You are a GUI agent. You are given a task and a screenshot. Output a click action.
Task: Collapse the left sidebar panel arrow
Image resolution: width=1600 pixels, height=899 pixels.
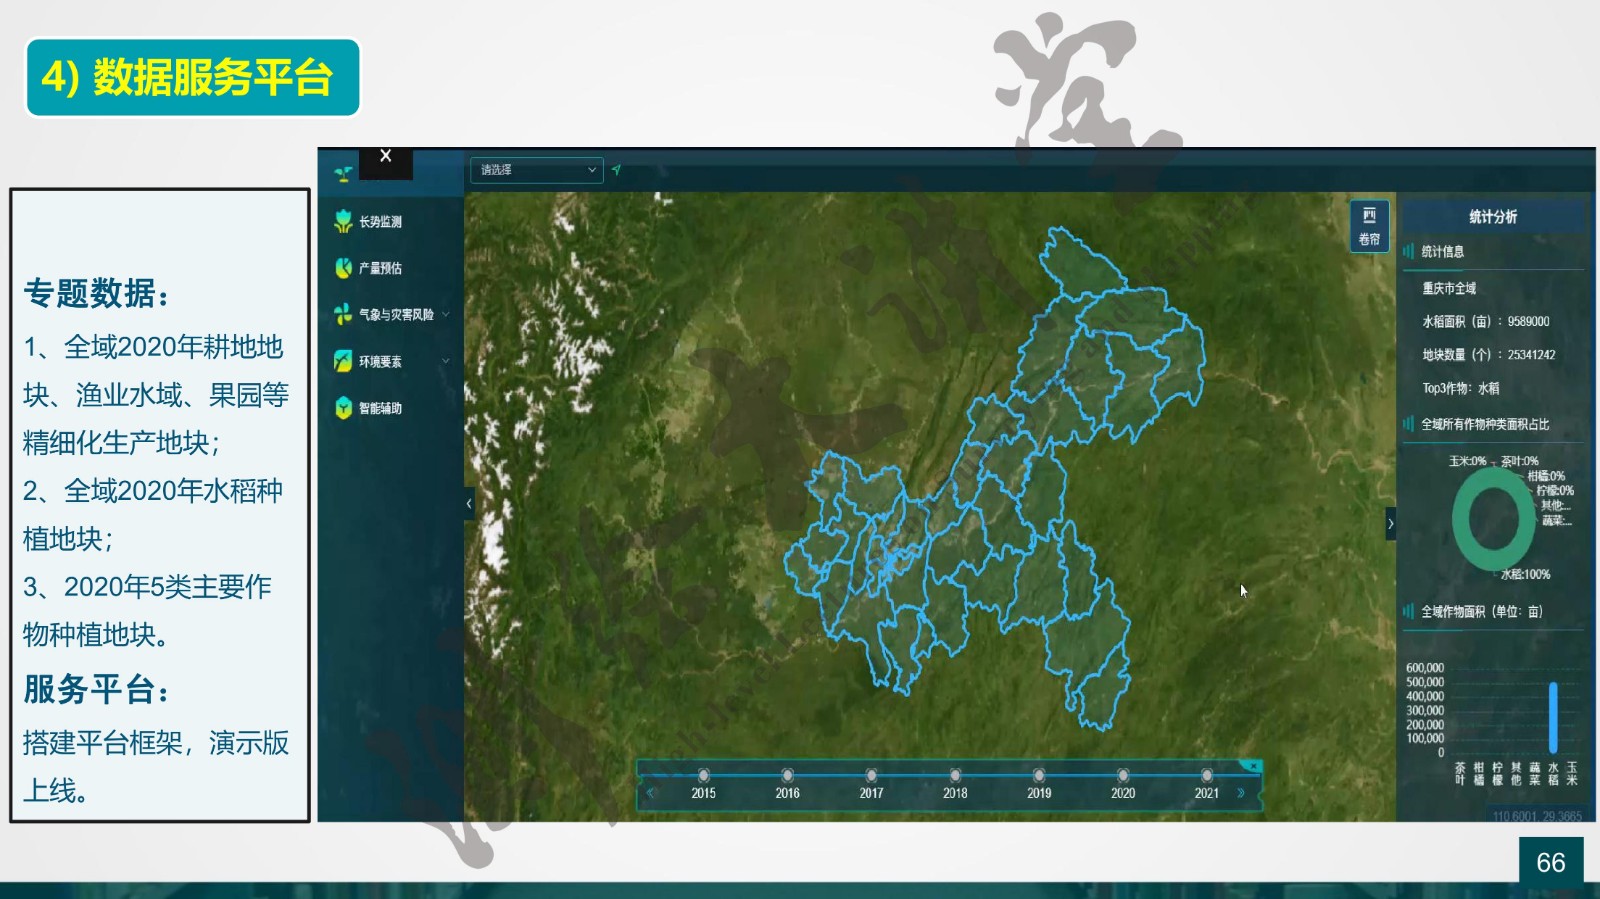click(469, 504)
